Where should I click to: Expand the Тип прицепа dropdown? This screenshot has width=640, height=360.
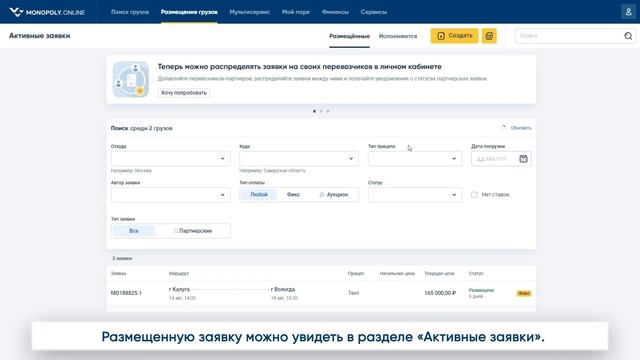point(415,159)
